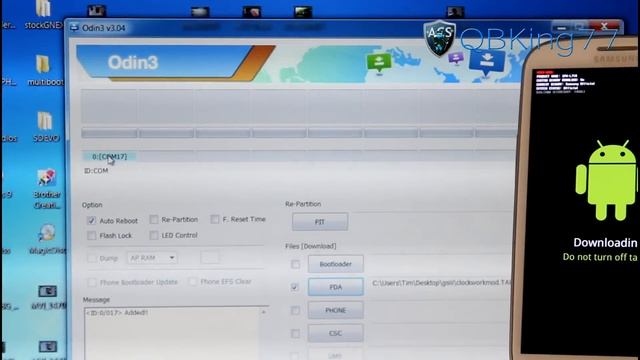Screen dimensions: 640x360
Task: Click the "ID:COM" label
Action: 96,171
